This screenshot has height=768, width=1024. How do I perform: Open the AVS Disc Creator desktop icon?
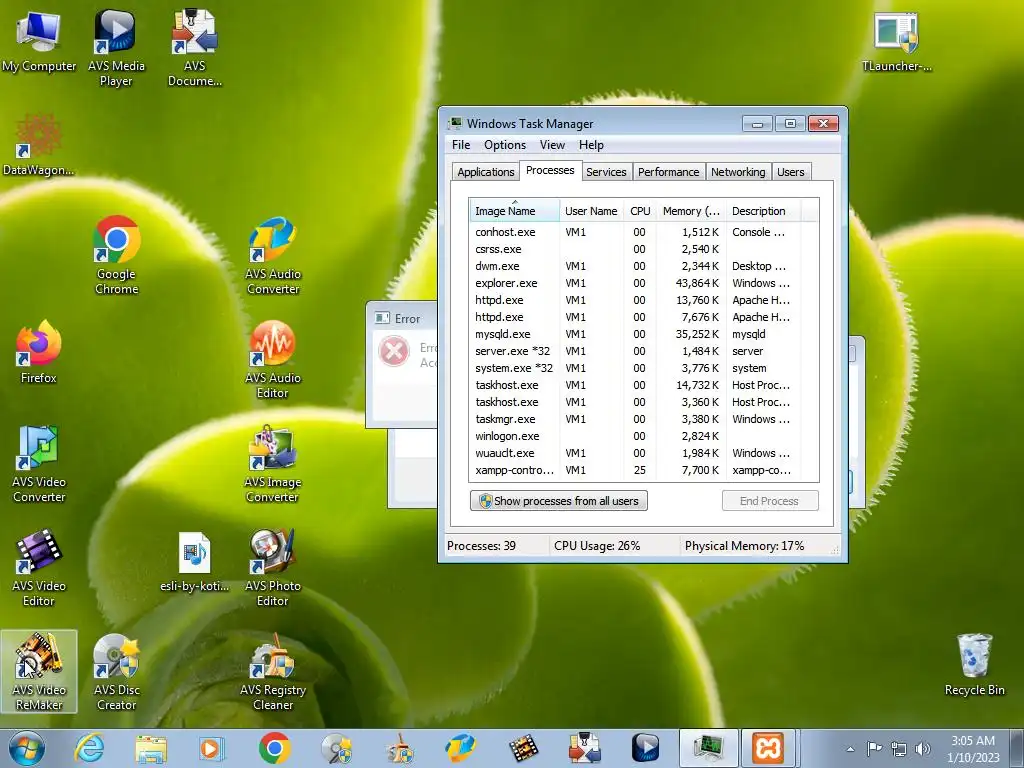[x=116, y=671]
